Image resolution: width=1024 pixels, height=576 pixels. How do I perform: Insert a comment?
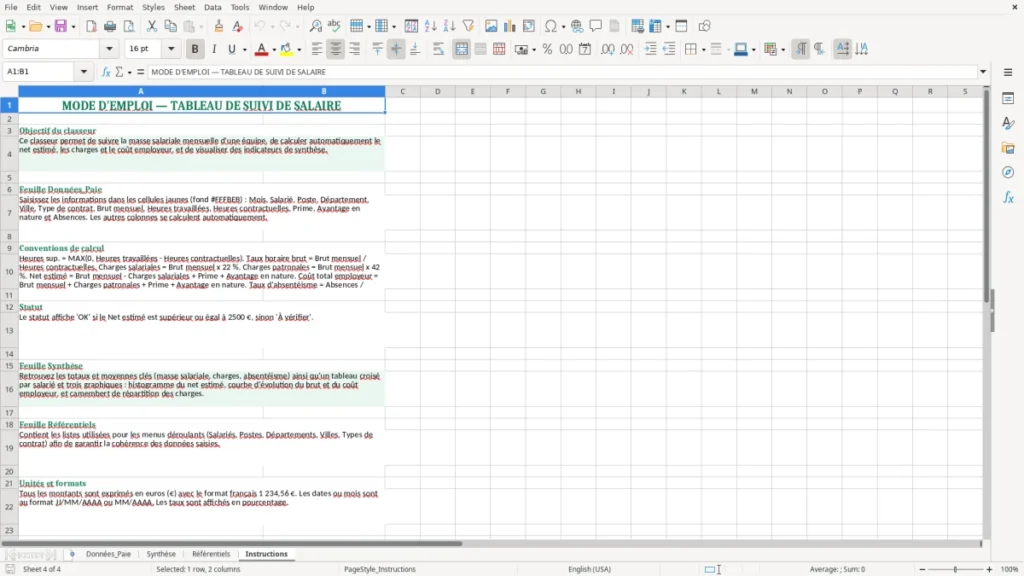tap(596, 26)
